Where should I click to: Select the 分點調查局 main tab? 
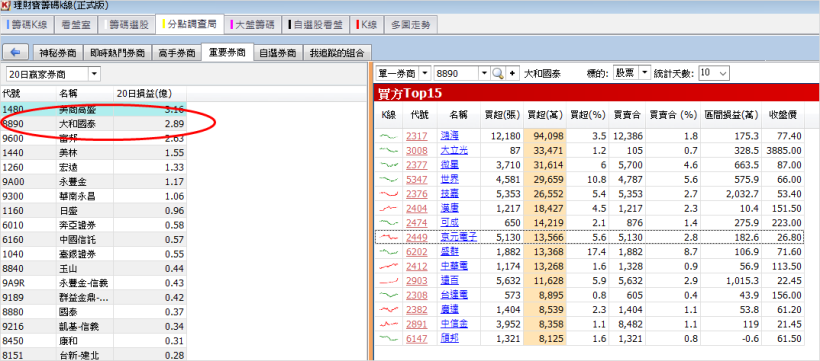190,24
